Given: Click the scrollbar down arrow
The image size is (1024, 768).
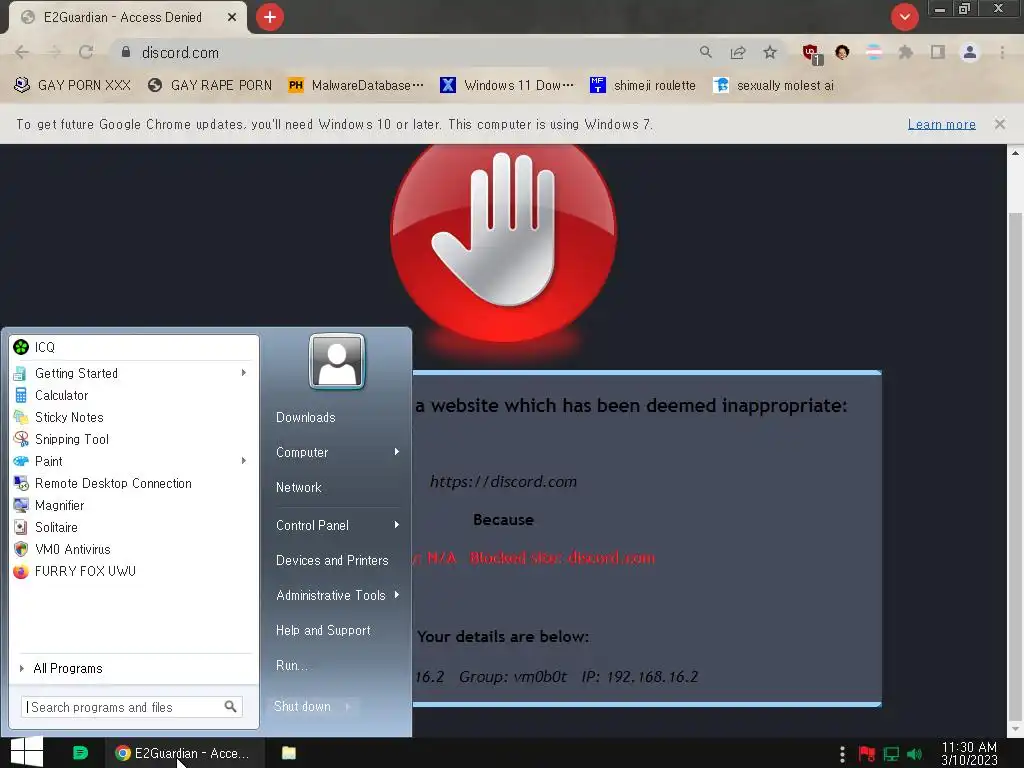Looking at the screenshot, I should click(1015, 728).
